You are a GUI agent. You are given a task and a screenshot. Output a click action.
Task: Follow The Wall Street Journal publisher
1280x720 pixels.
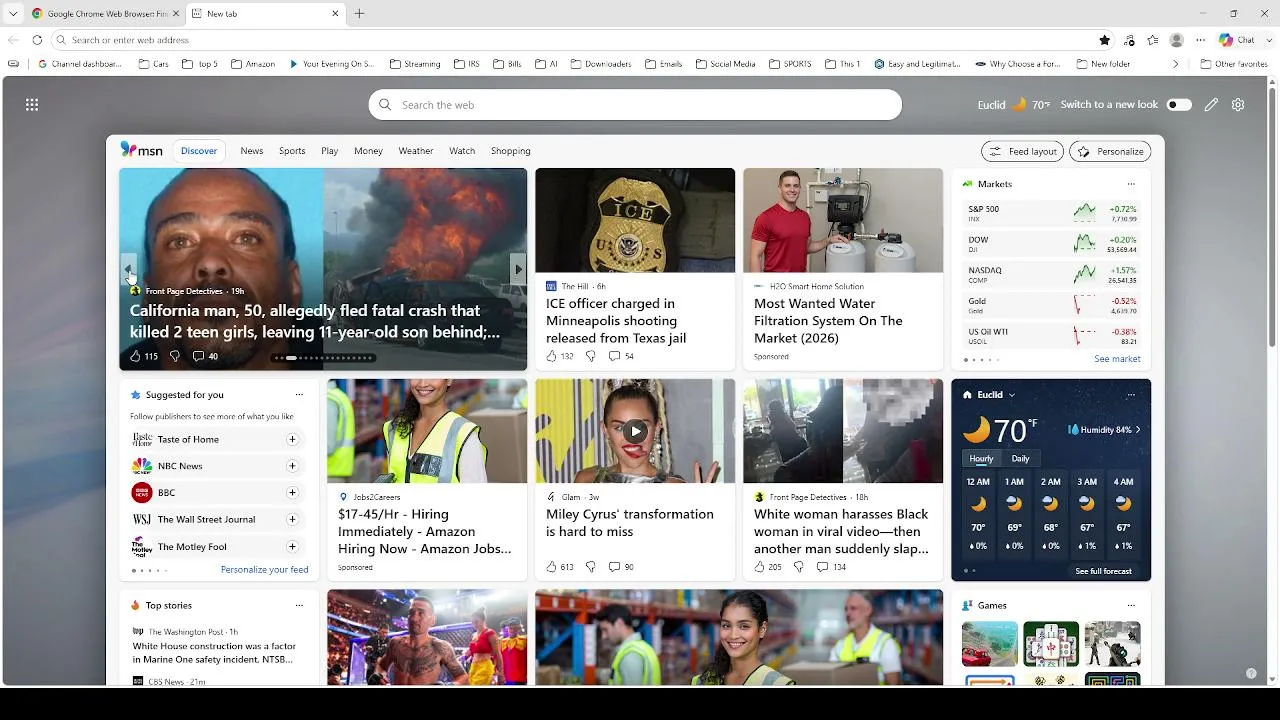pos(292,520)
